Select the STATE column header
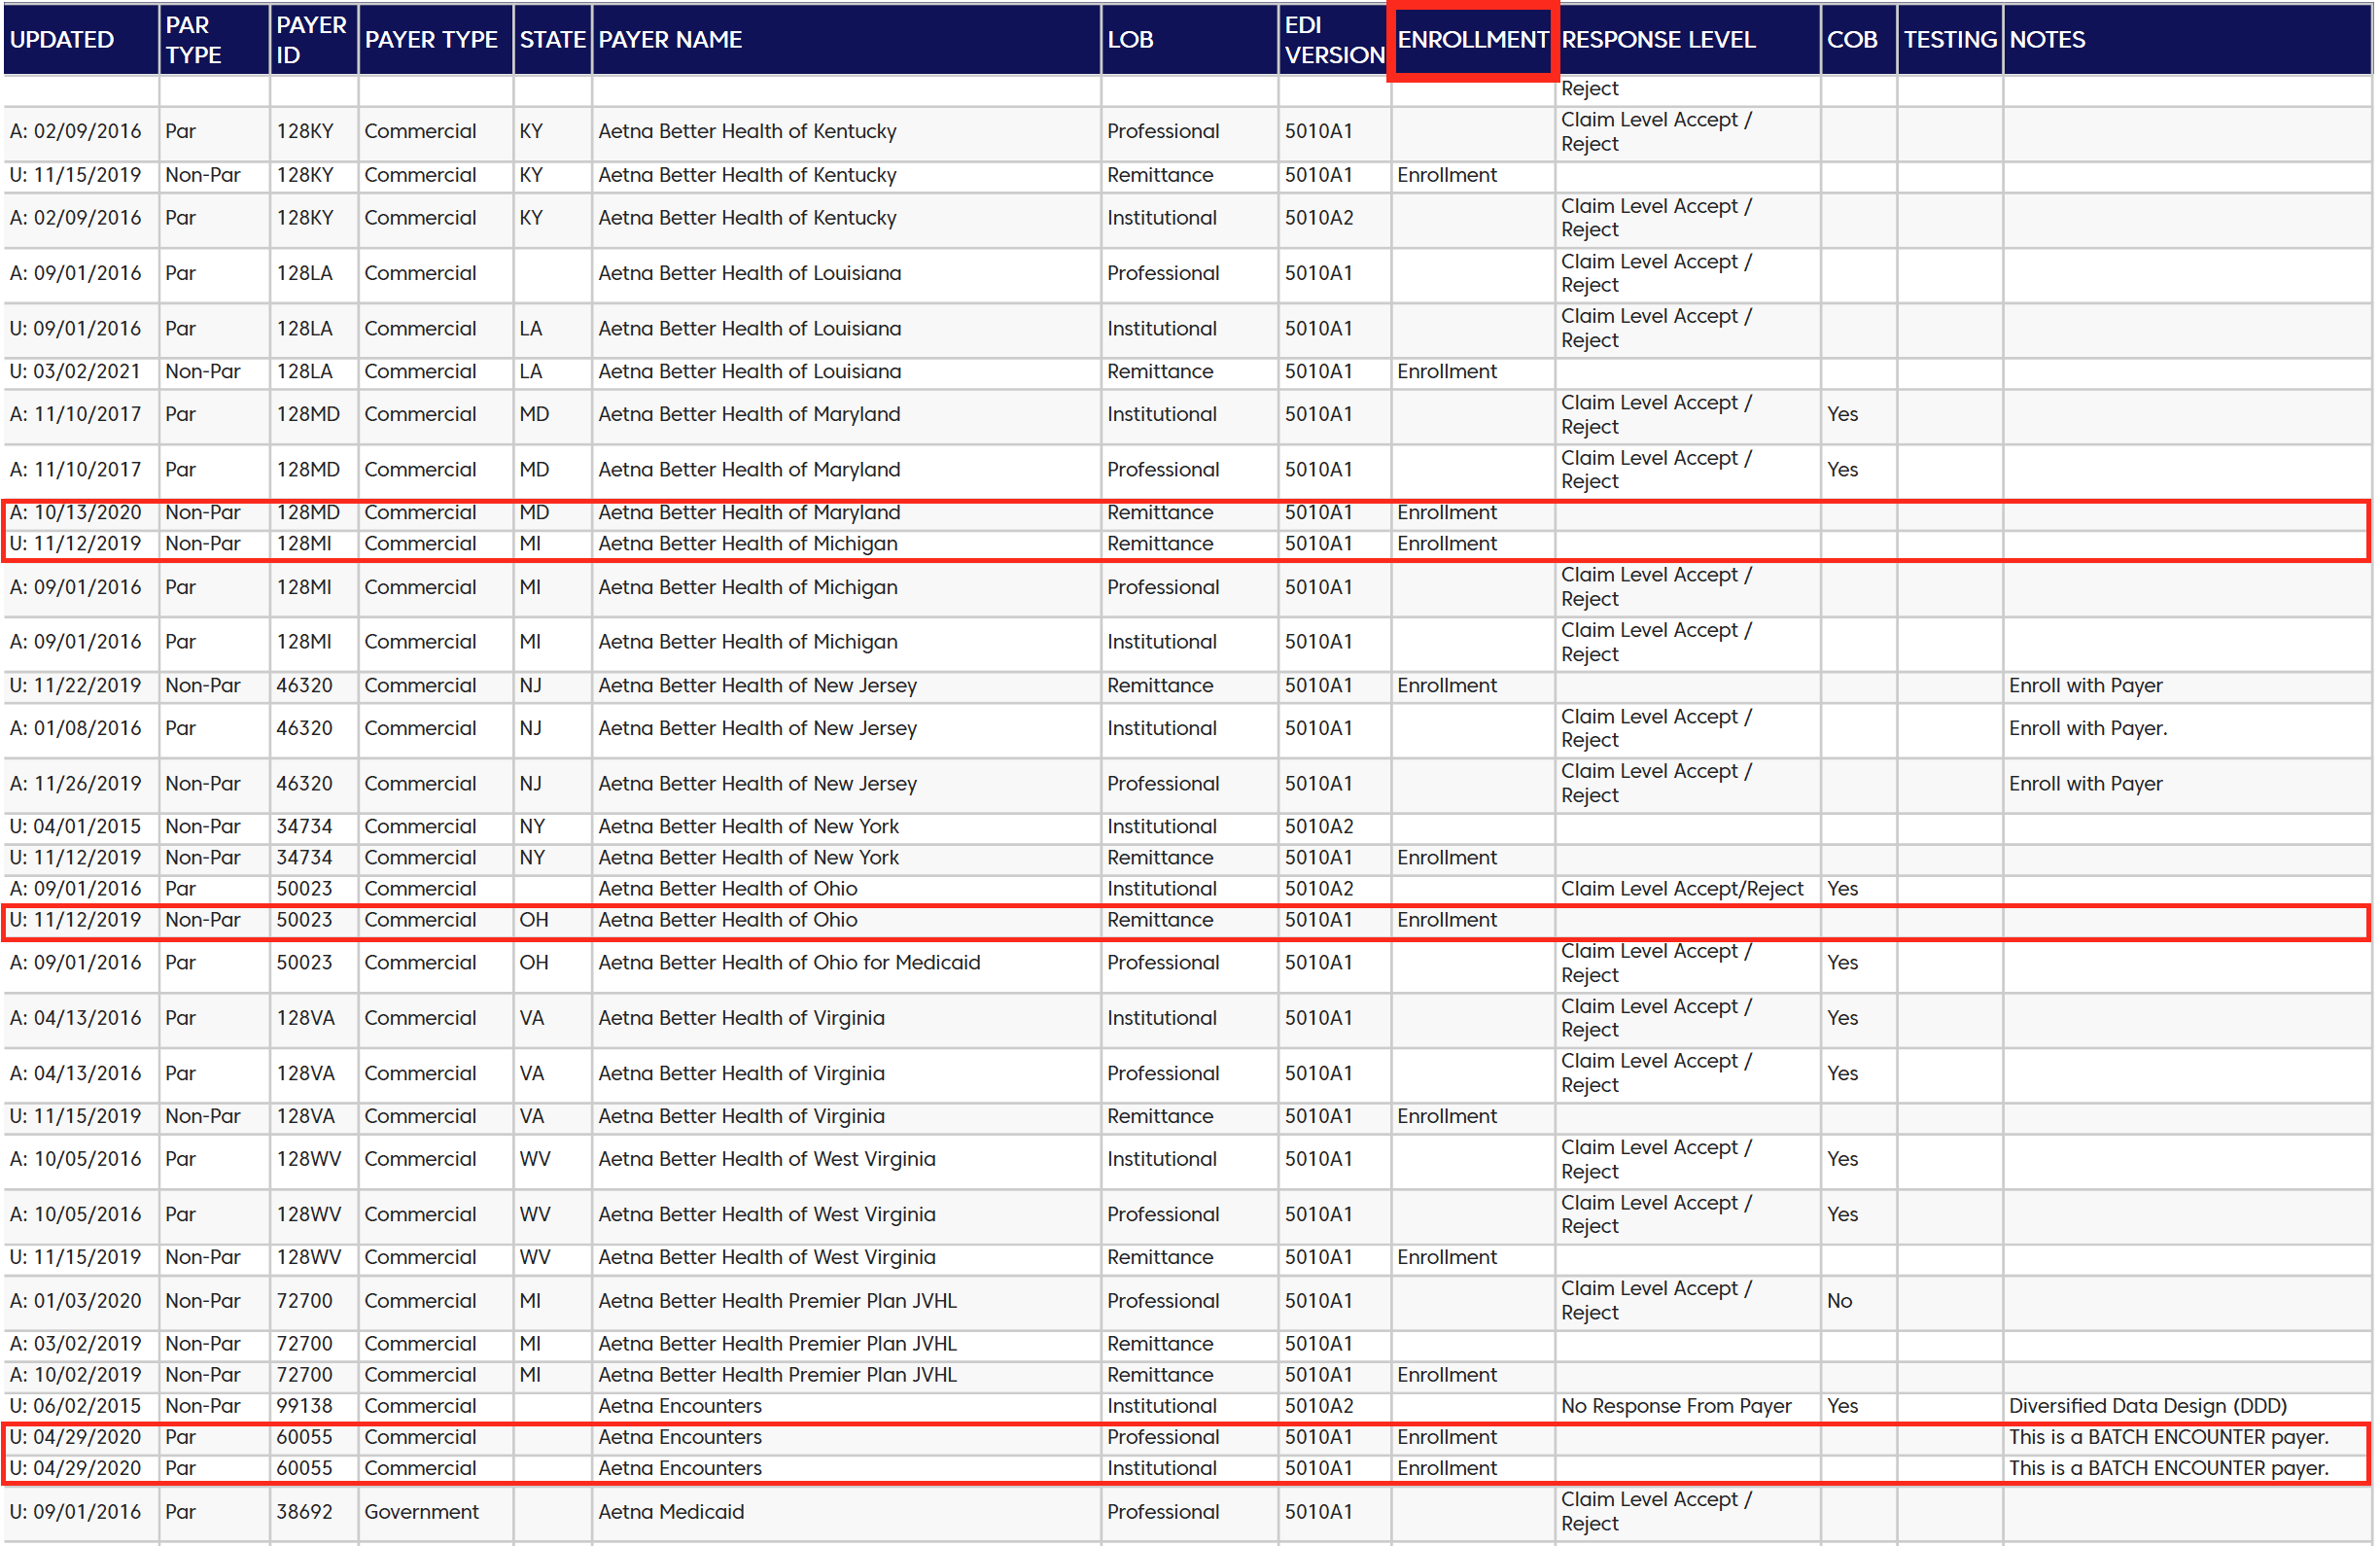 coord(551,40)
